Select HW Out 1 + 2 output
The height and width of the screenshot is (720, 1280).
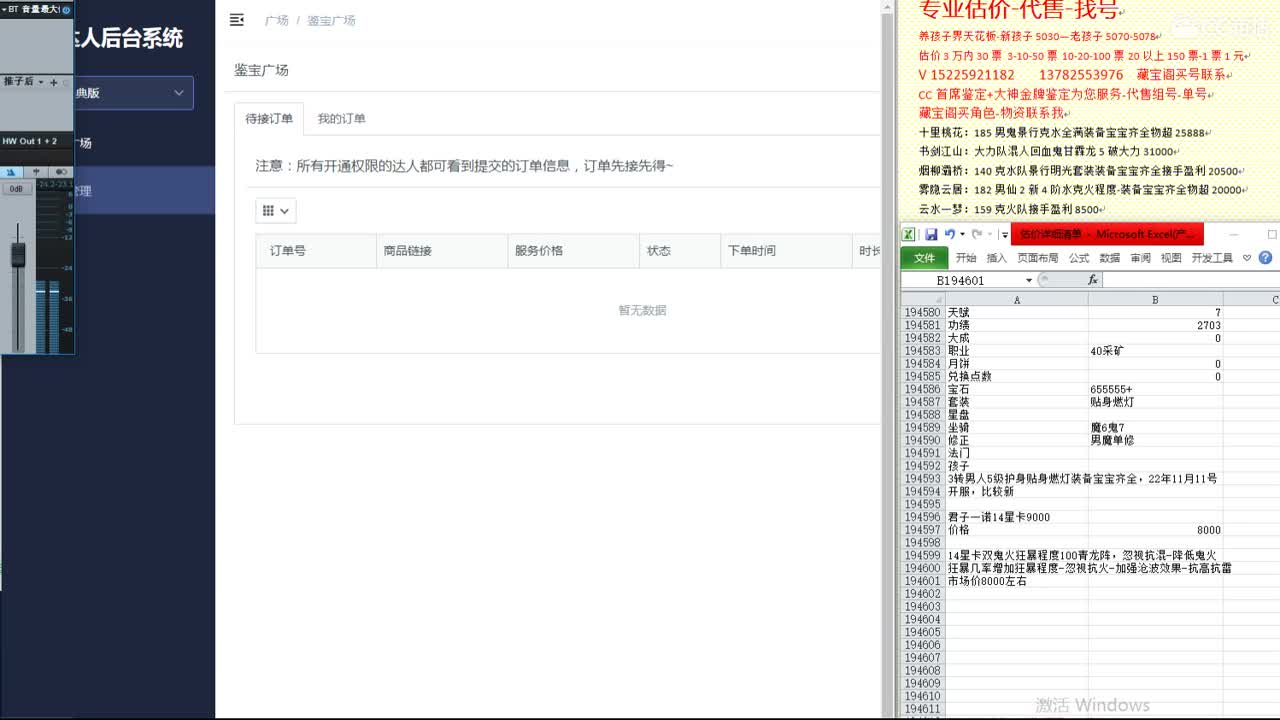pos(30,141)
